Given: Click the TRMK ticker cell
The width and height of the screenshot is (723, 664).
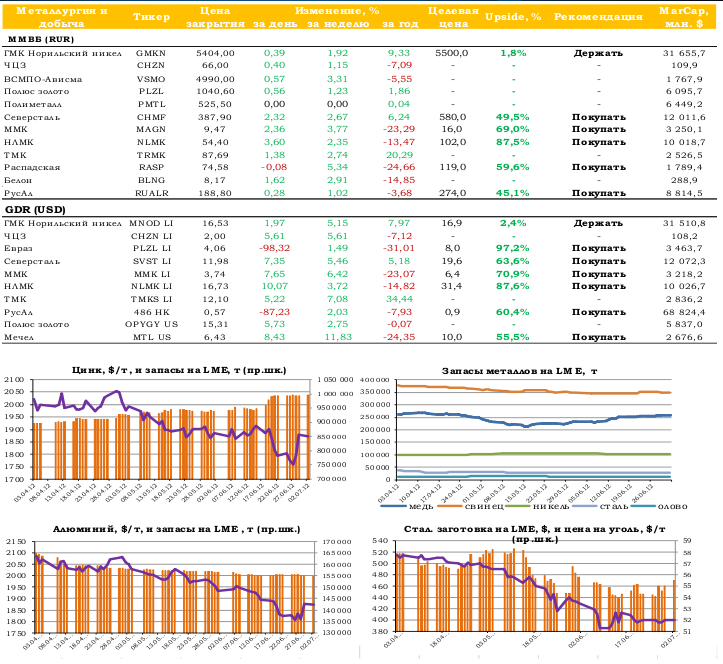Looking at the screenshot, I should pyautogui.click(x=151, y=155).
